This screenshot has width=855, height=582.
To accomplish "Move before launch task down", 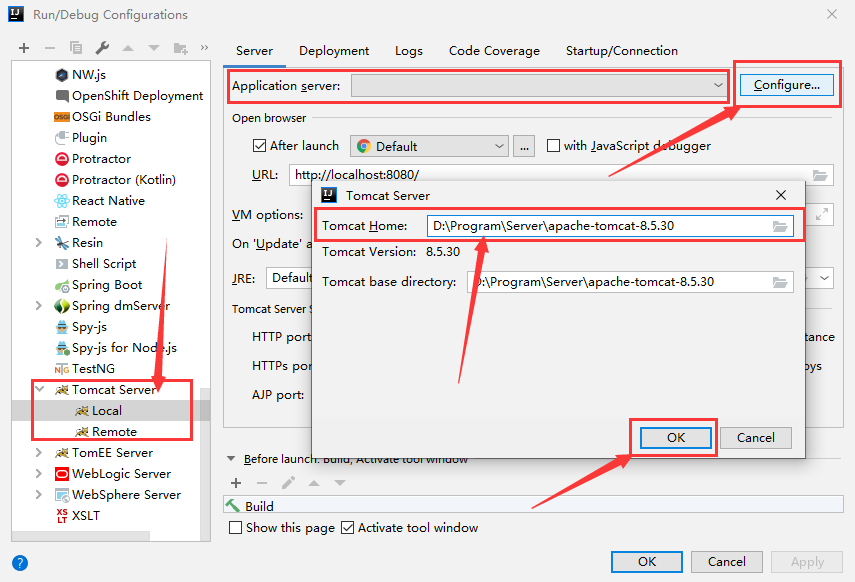I will [x=340, y=483].
